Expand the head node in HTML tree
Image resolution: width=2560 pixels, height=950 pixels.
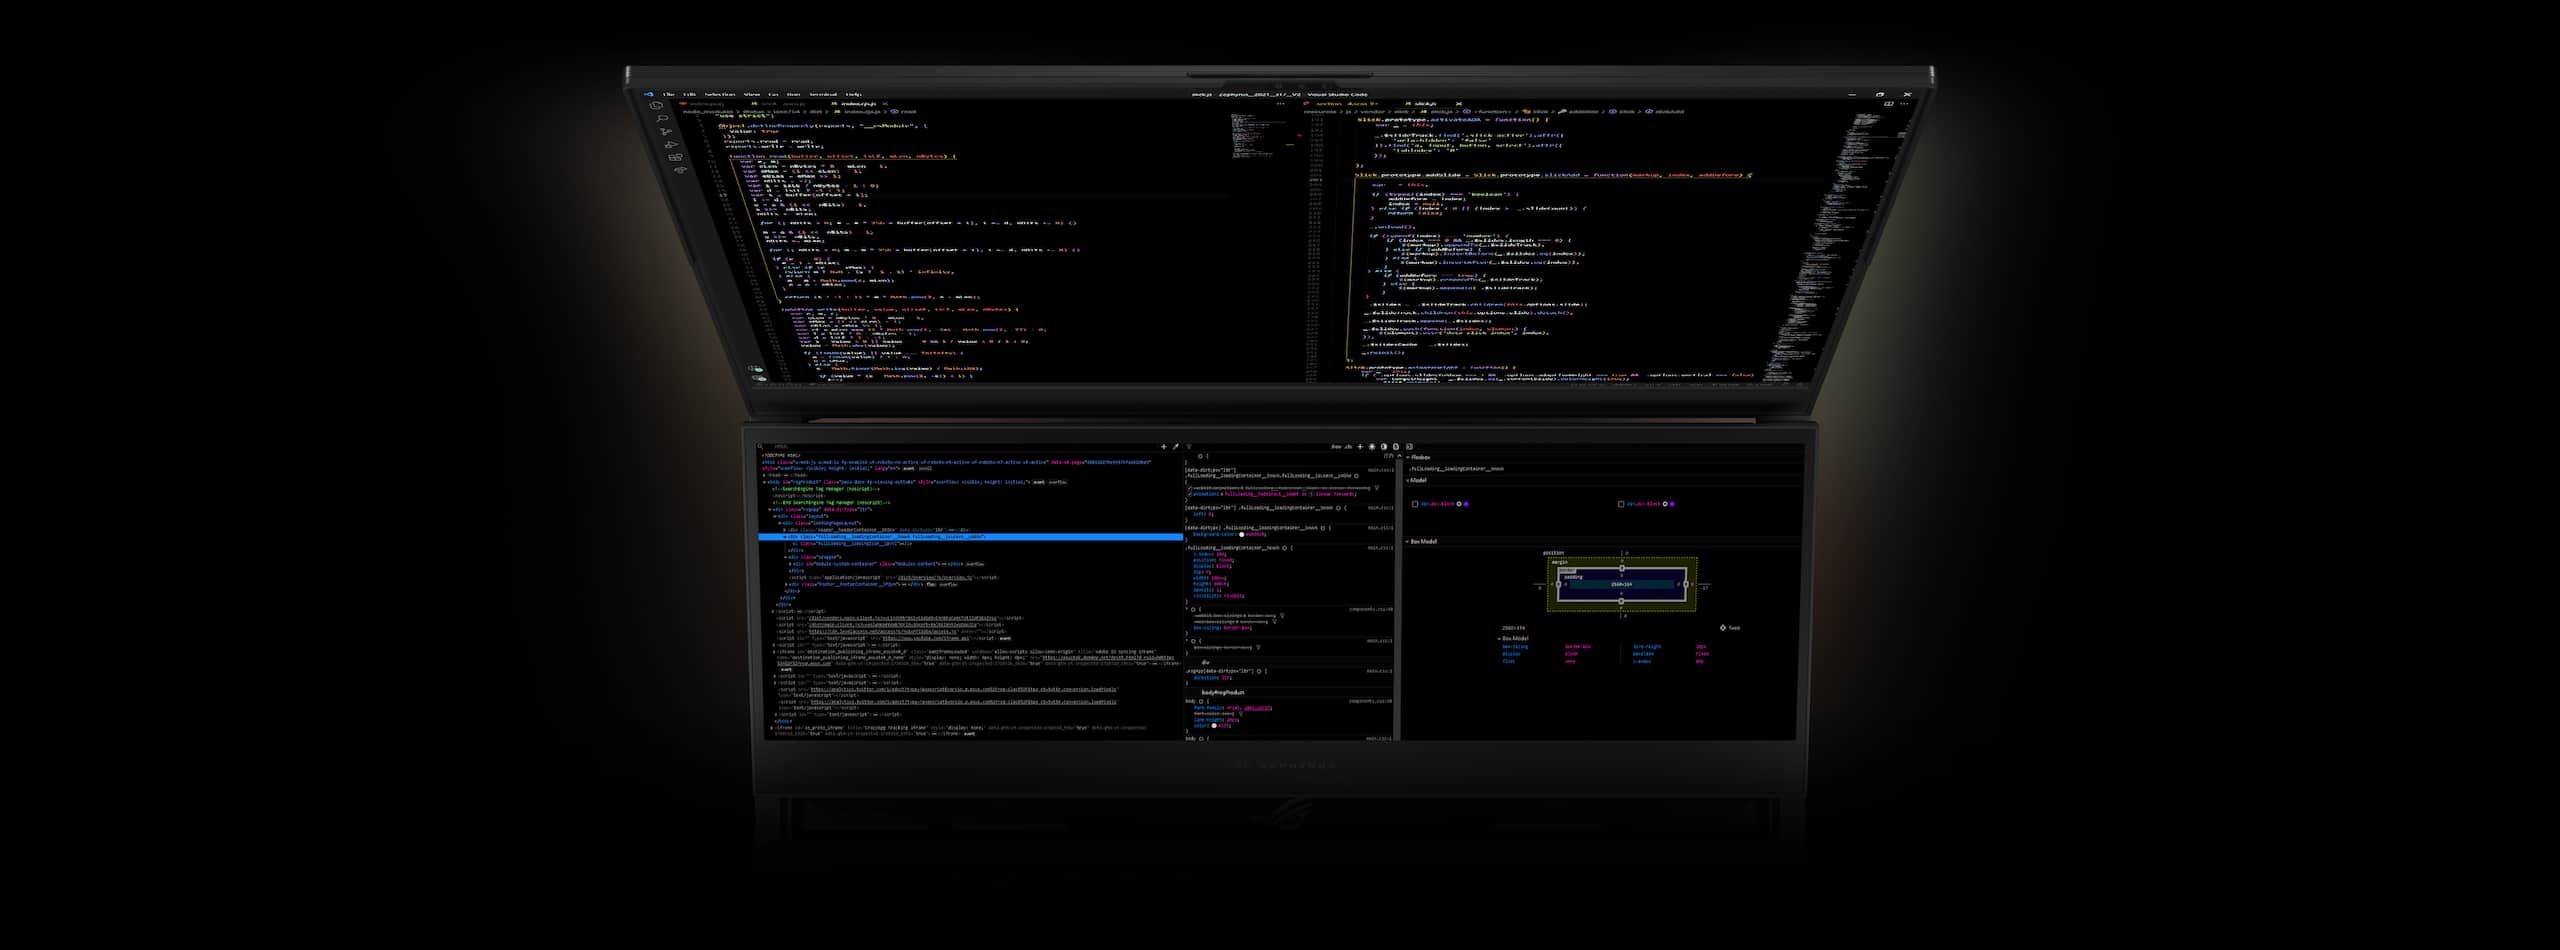tap(764, 475)
